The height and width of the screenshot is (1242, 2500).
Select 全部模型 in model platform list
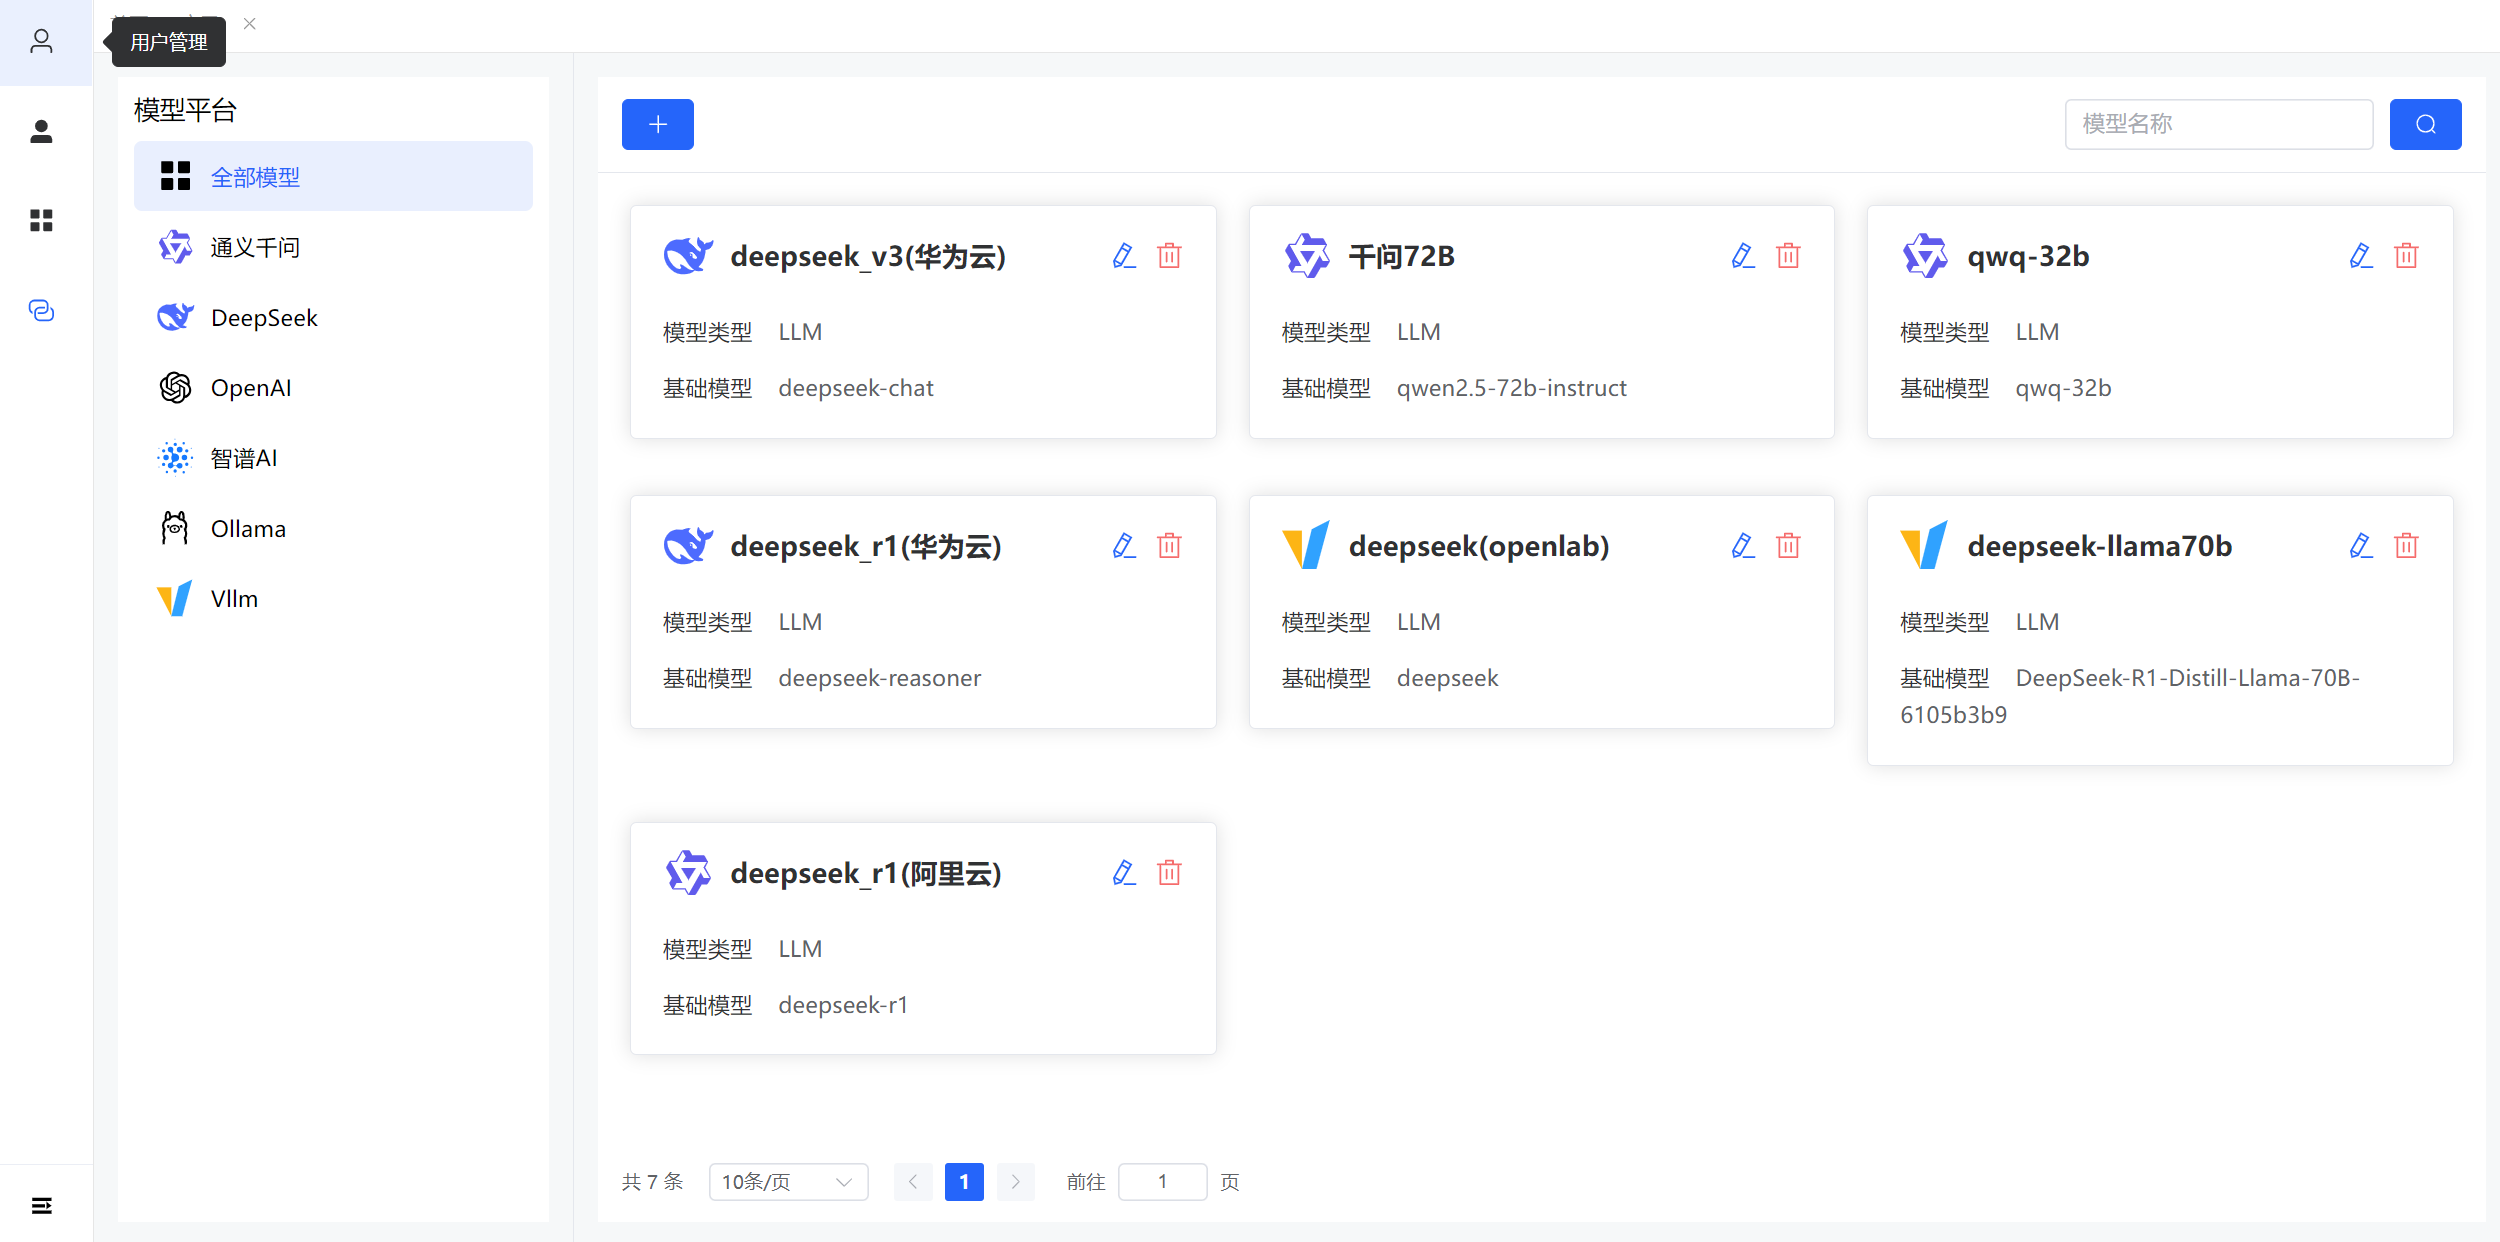333,176
